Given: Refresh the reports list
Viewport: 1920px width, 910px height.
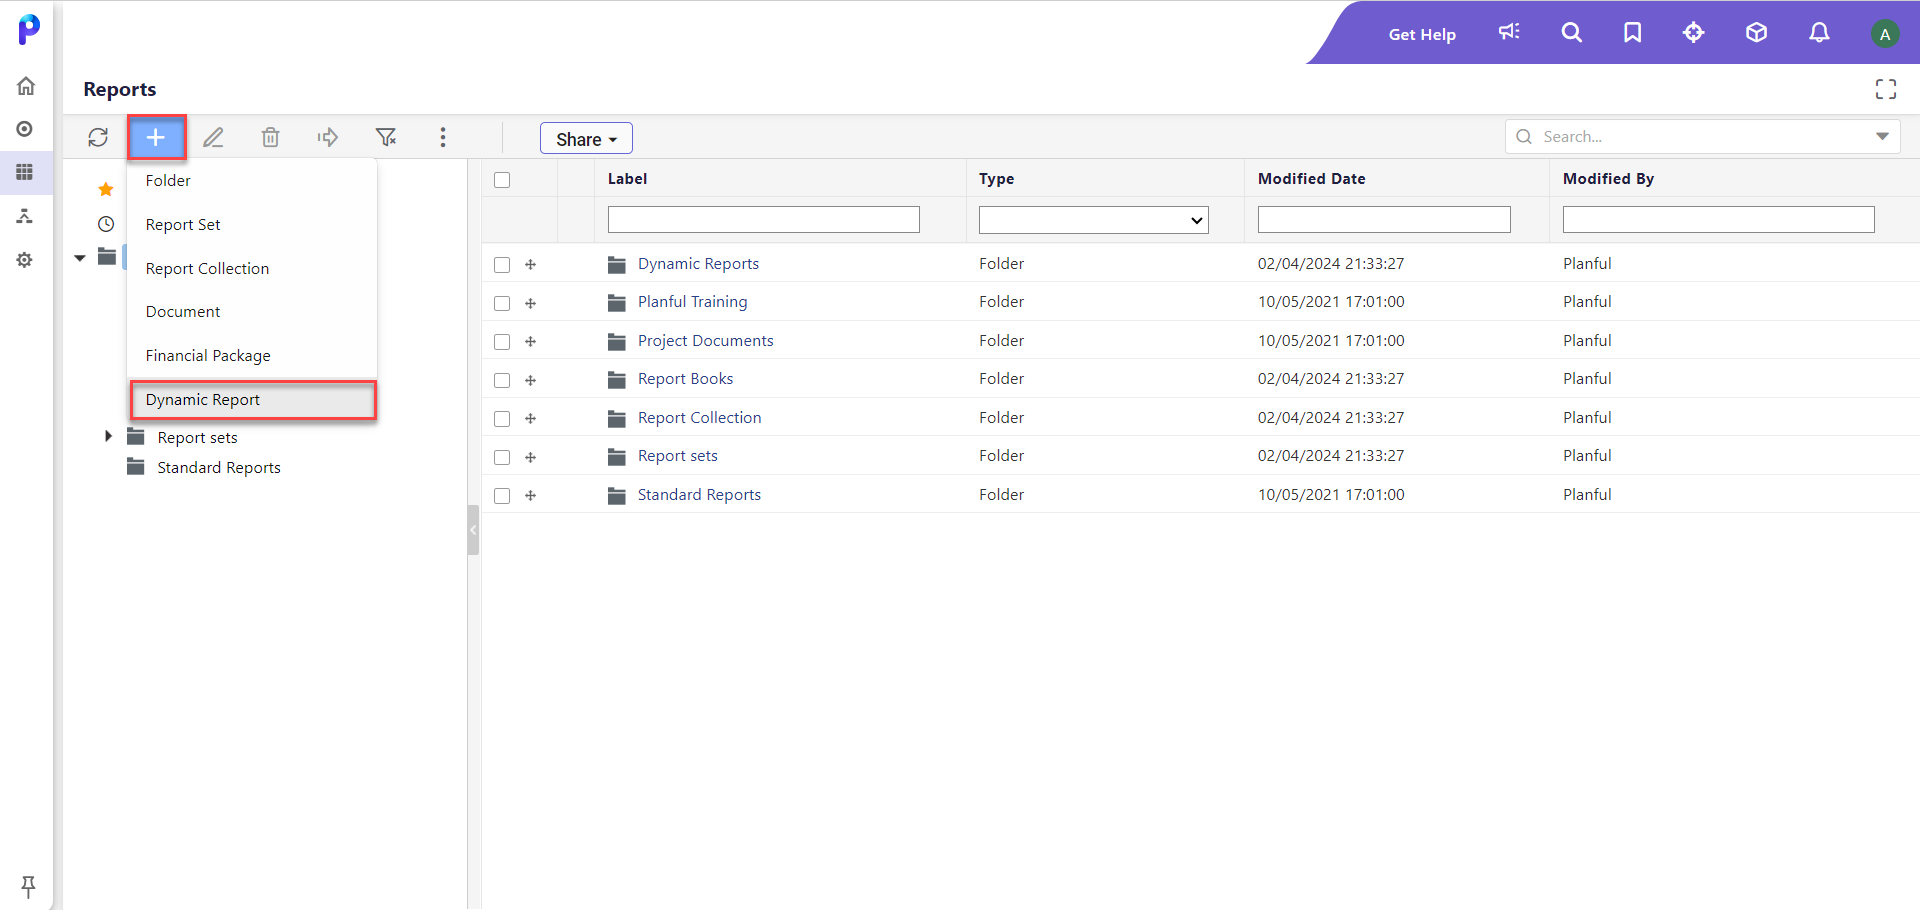Looking at the screenshot, I should tap(98, 137).
